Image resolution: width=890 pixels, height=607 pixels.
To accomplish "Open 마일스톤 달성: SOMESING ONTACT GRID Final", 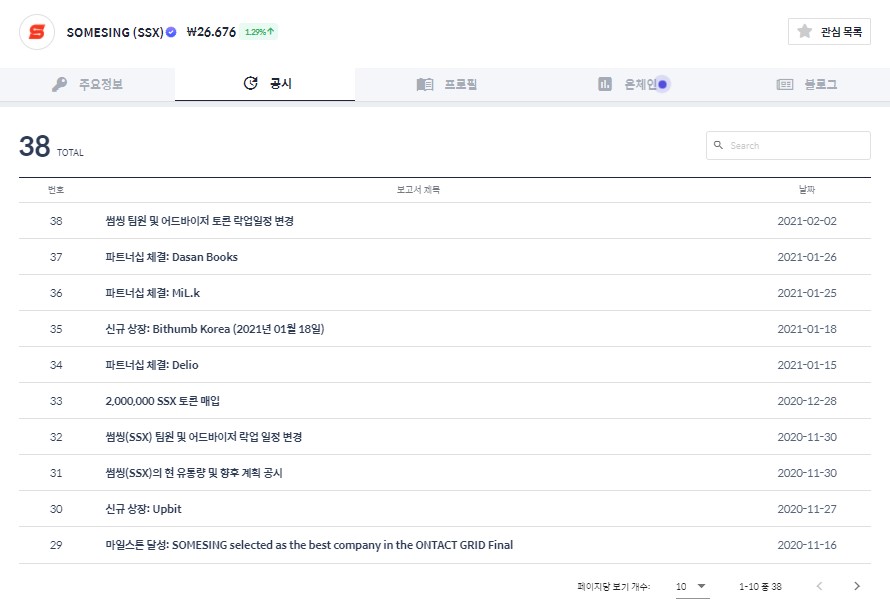I will click(x=309, y=545).
